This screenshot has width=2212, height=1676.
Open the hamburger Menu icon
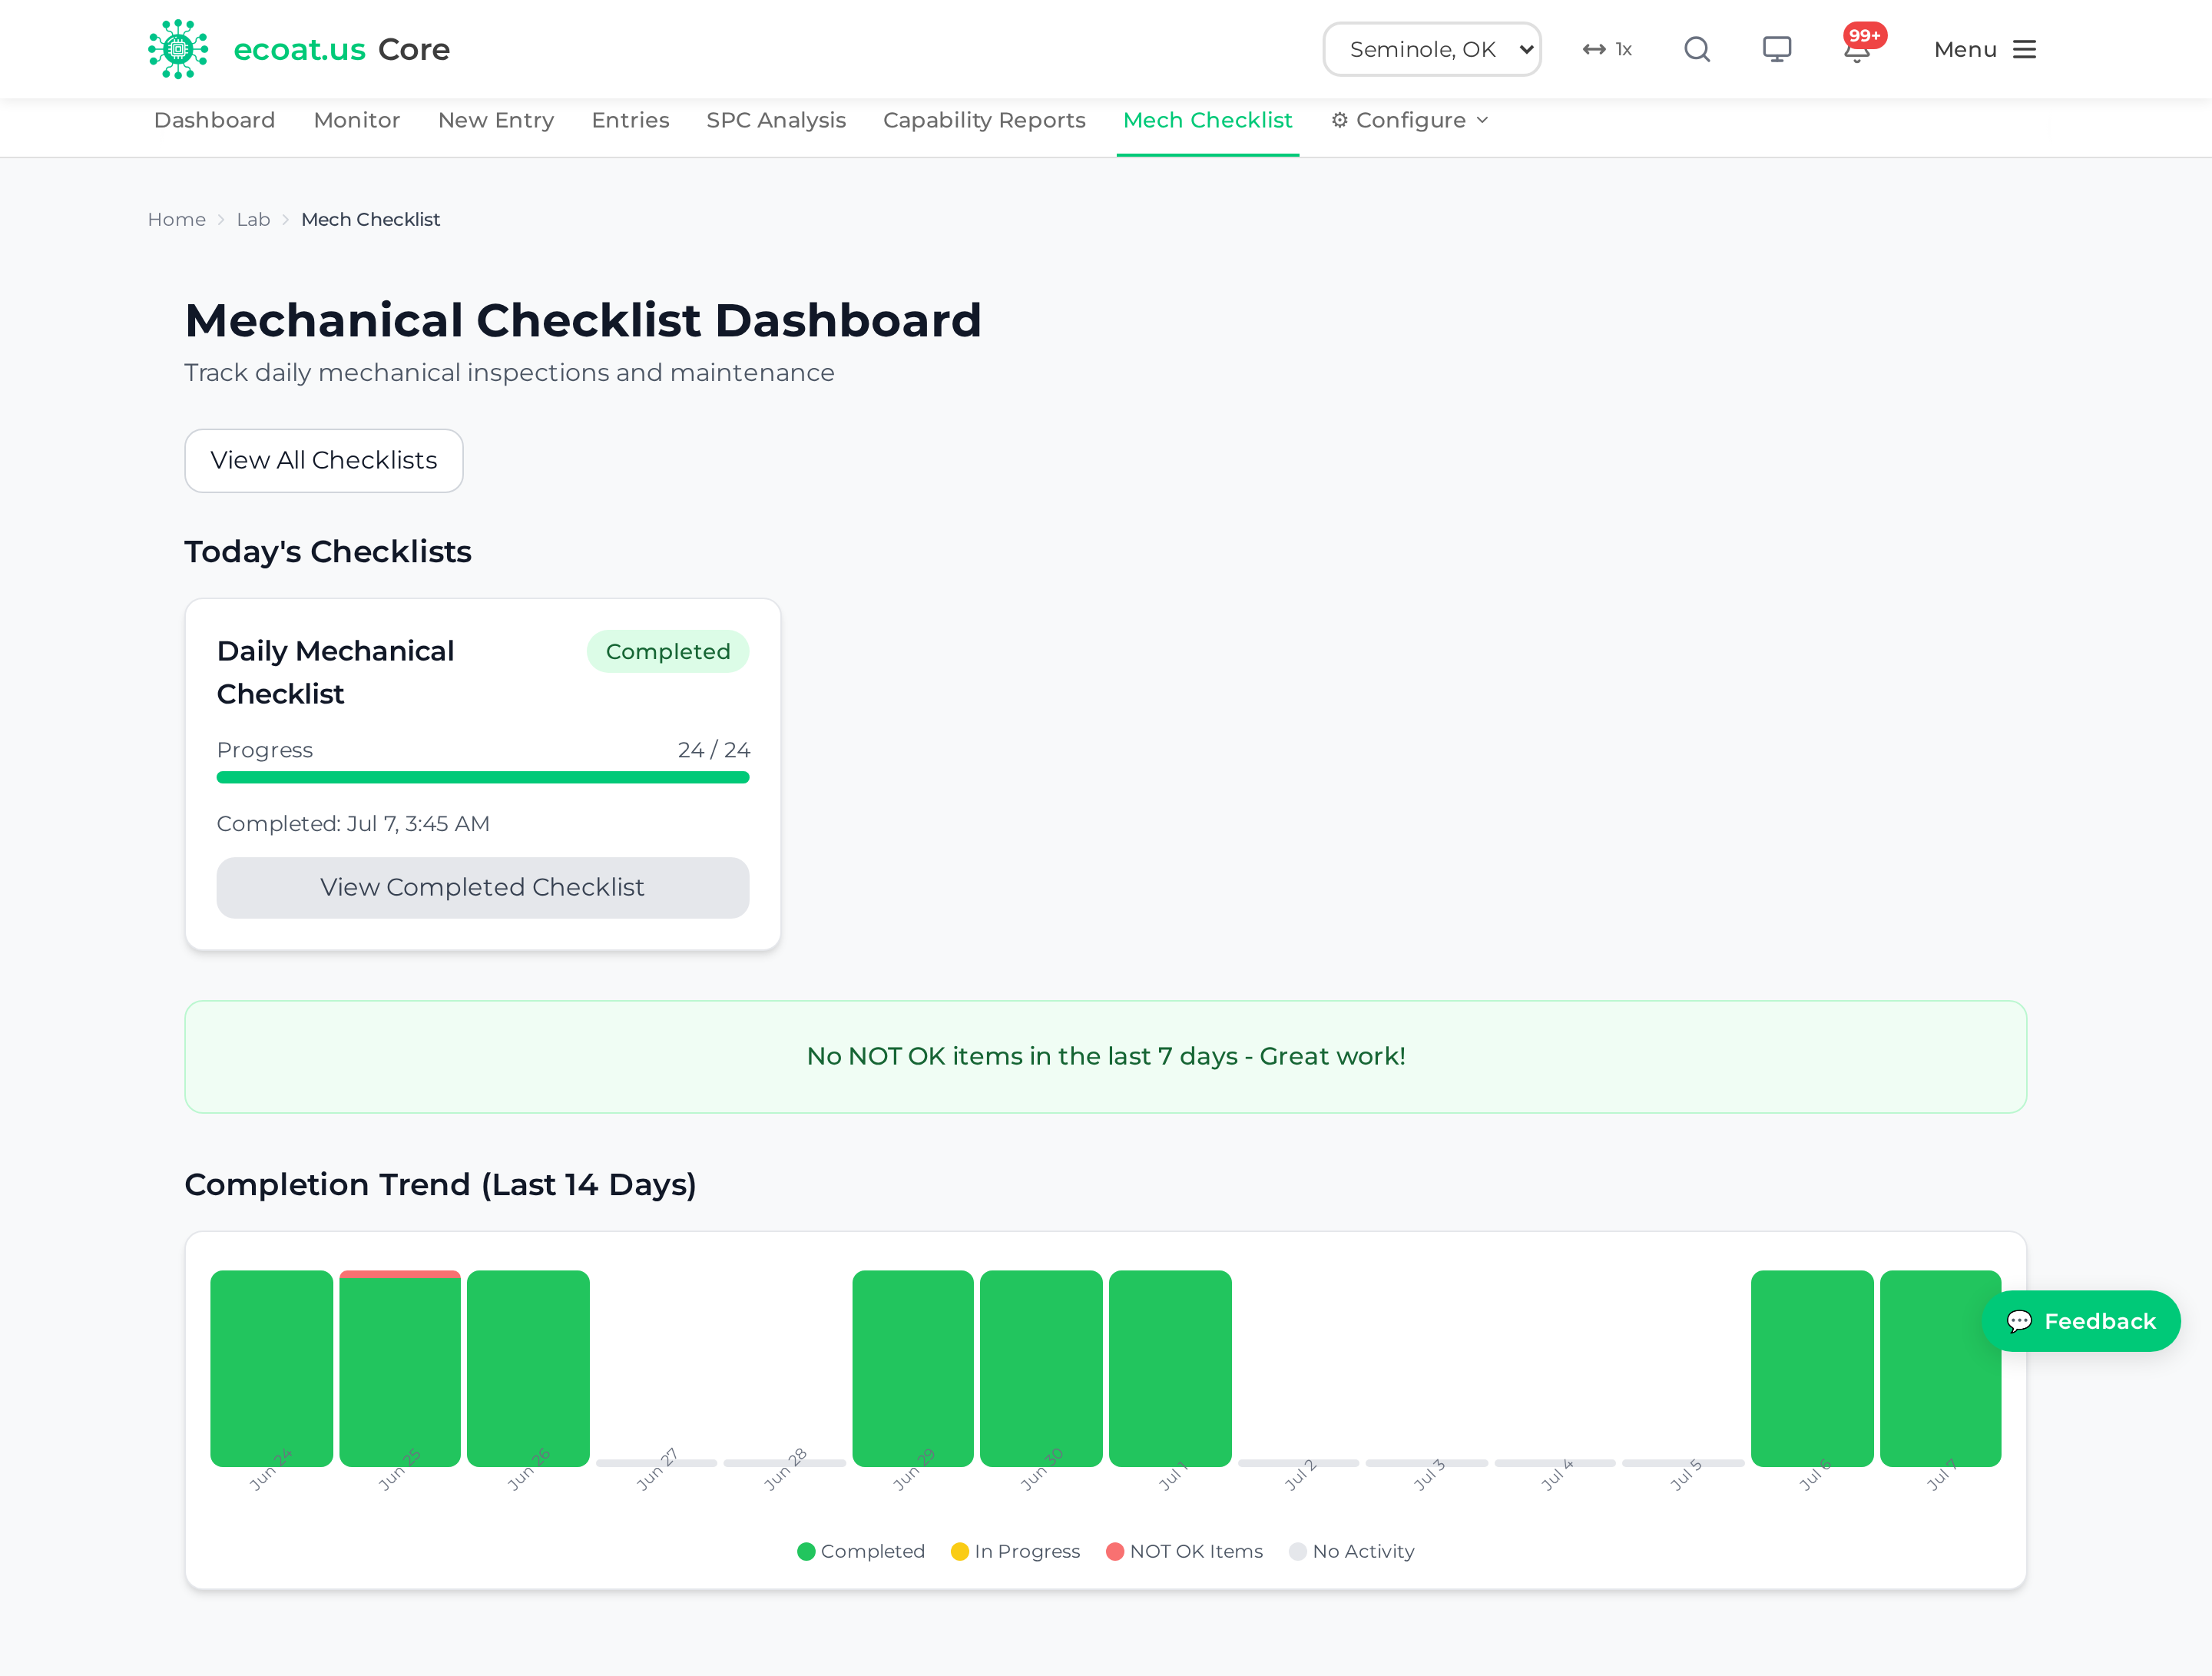coord(2025,49)
